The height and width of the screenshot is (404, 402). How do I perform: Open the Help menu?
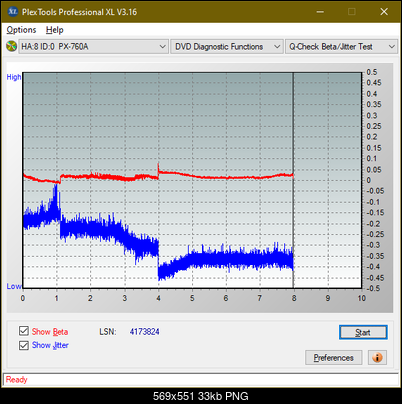tap(55, 30)
